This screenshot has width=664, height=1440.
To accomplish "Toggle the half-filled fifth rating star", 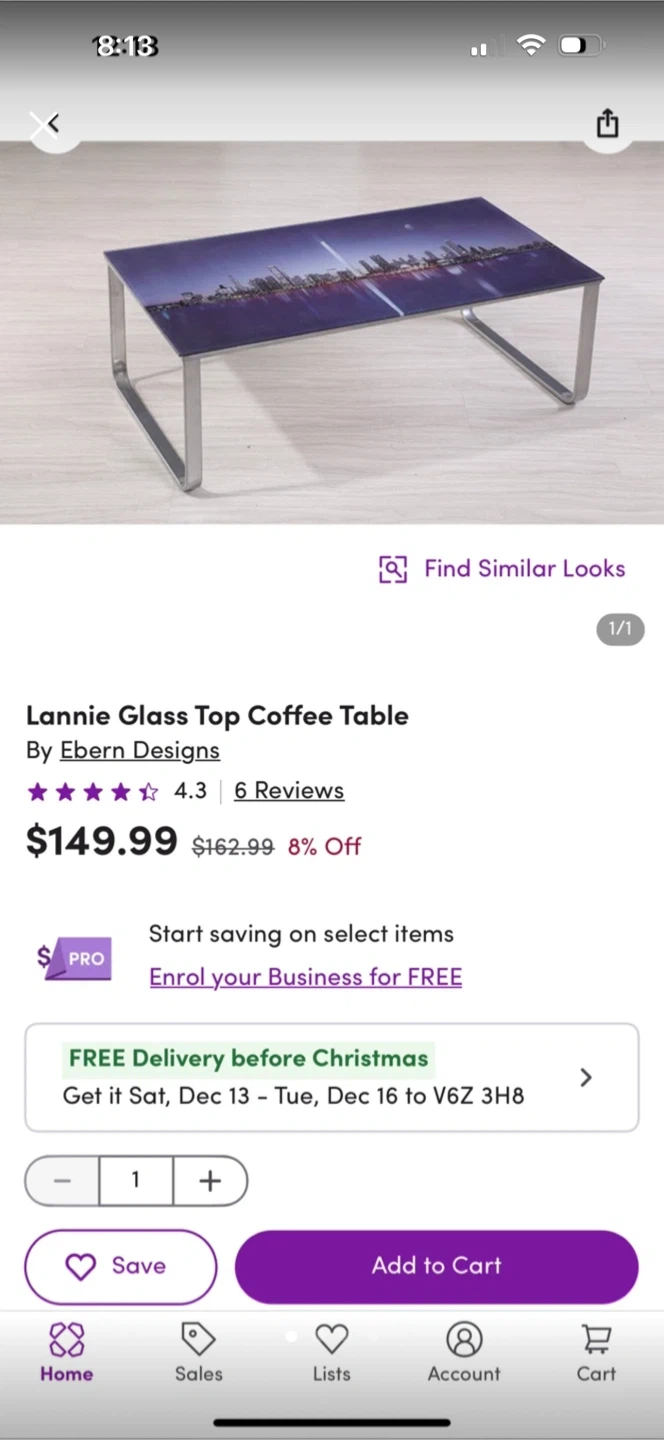I will [148, 791].
